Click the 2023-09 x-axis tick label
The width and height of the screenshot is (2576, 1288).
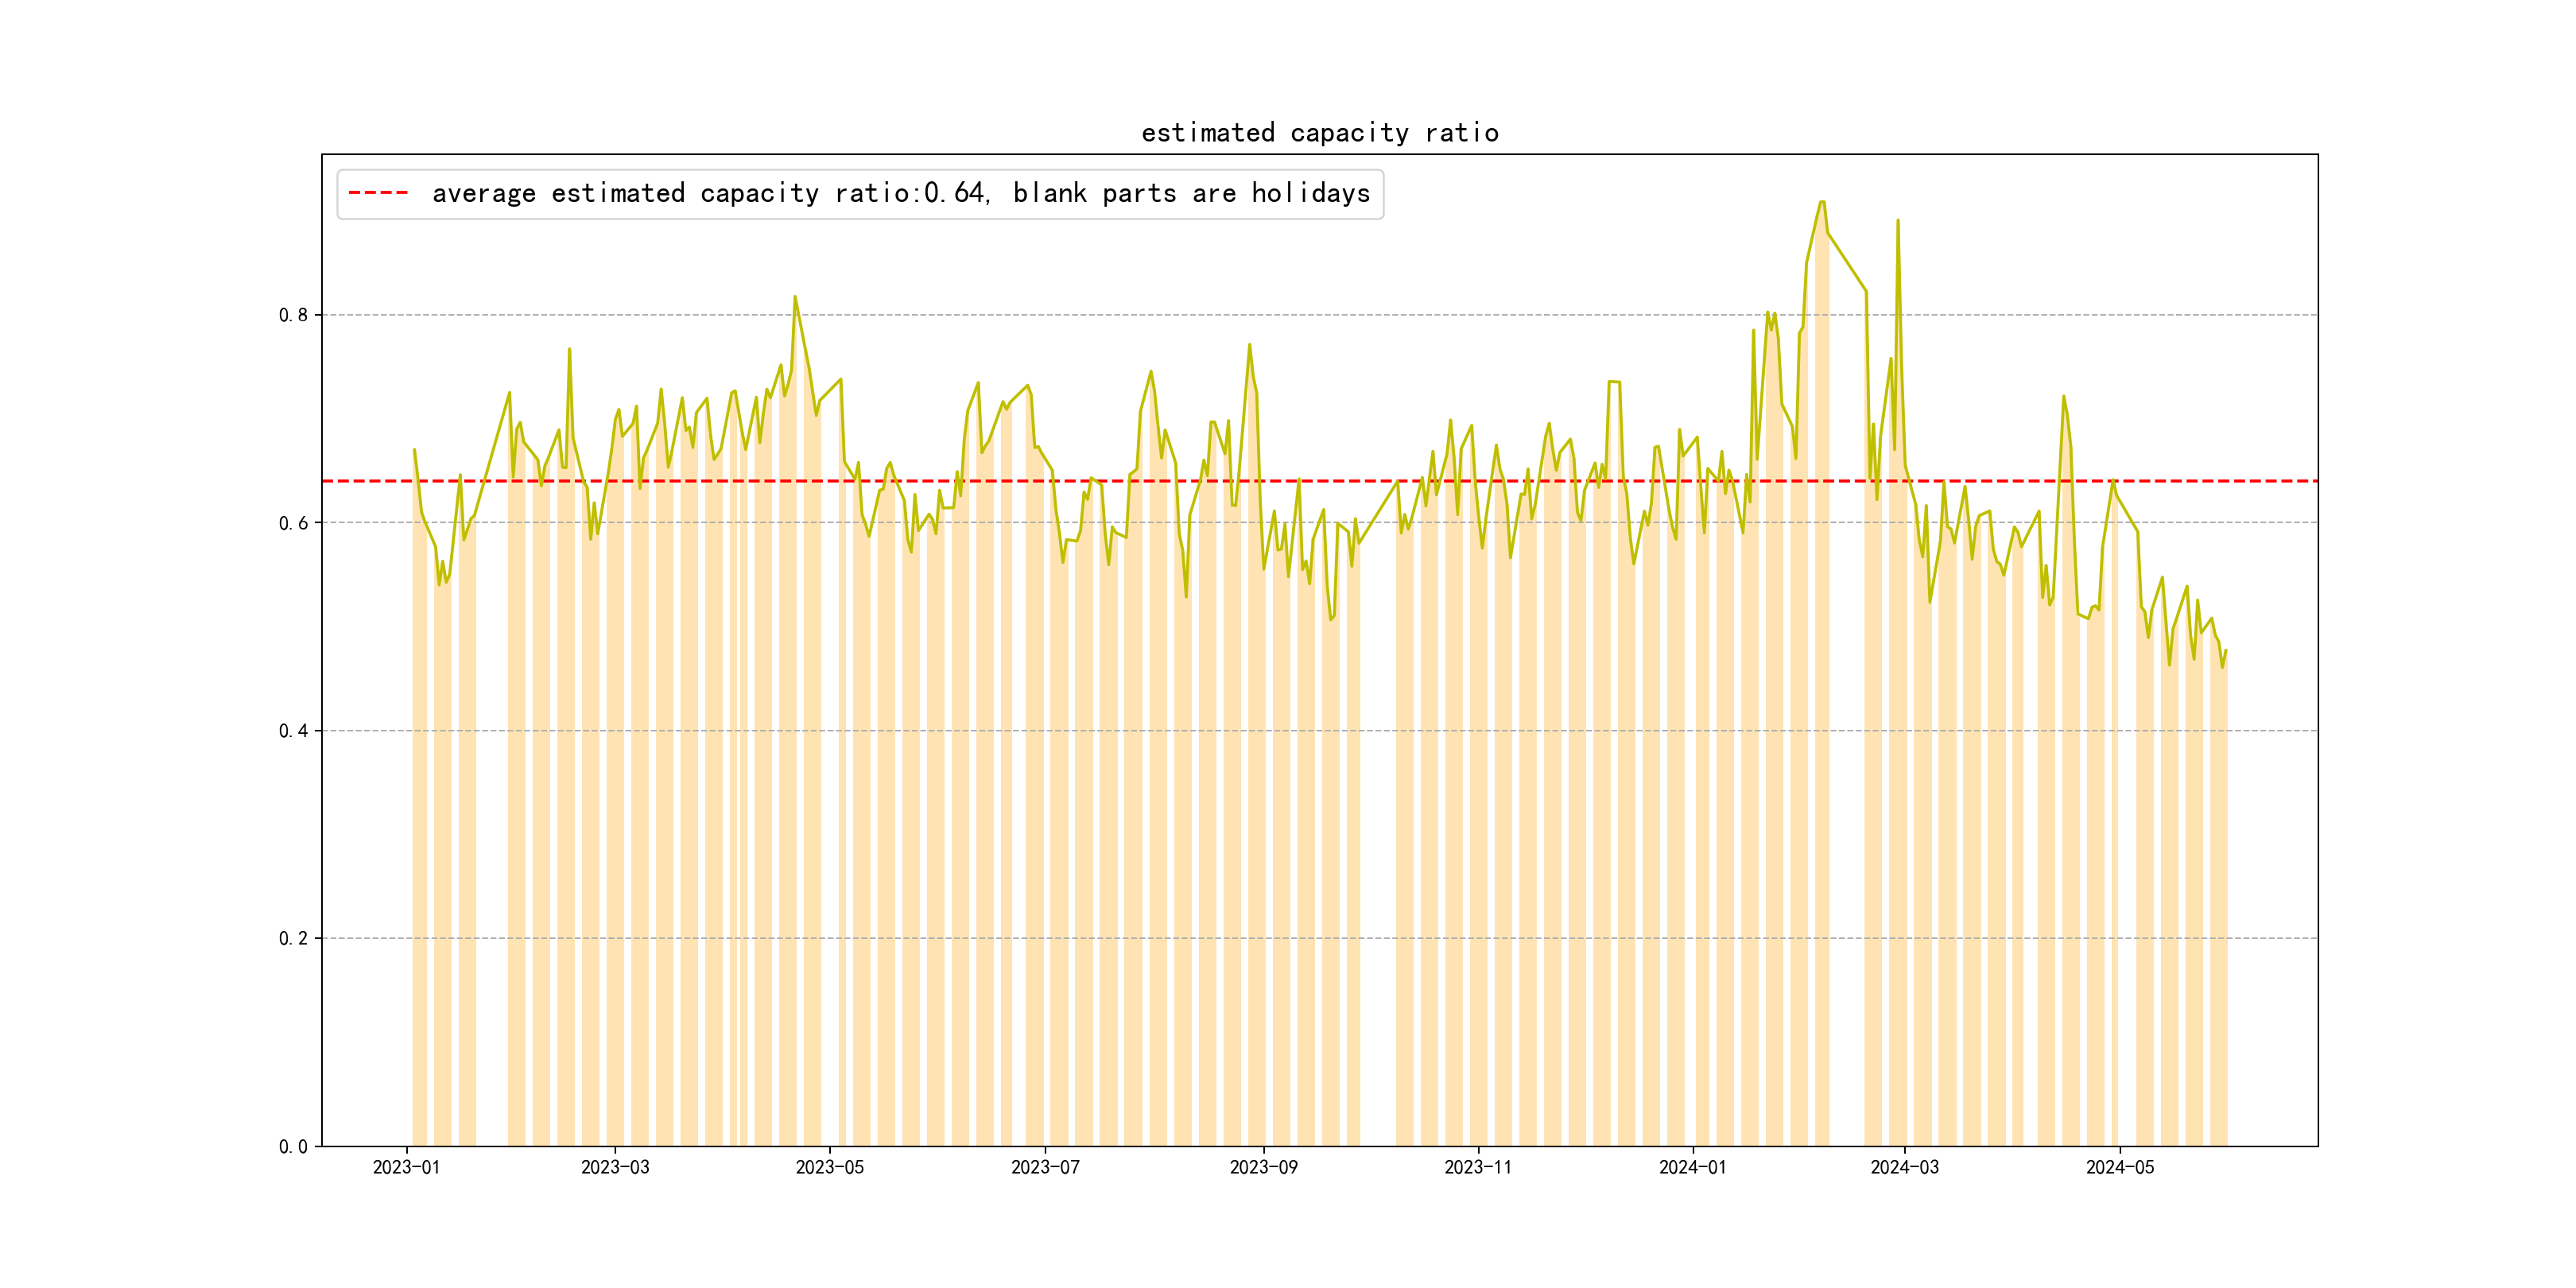pyautogui.click(x=1263, y=1167)
